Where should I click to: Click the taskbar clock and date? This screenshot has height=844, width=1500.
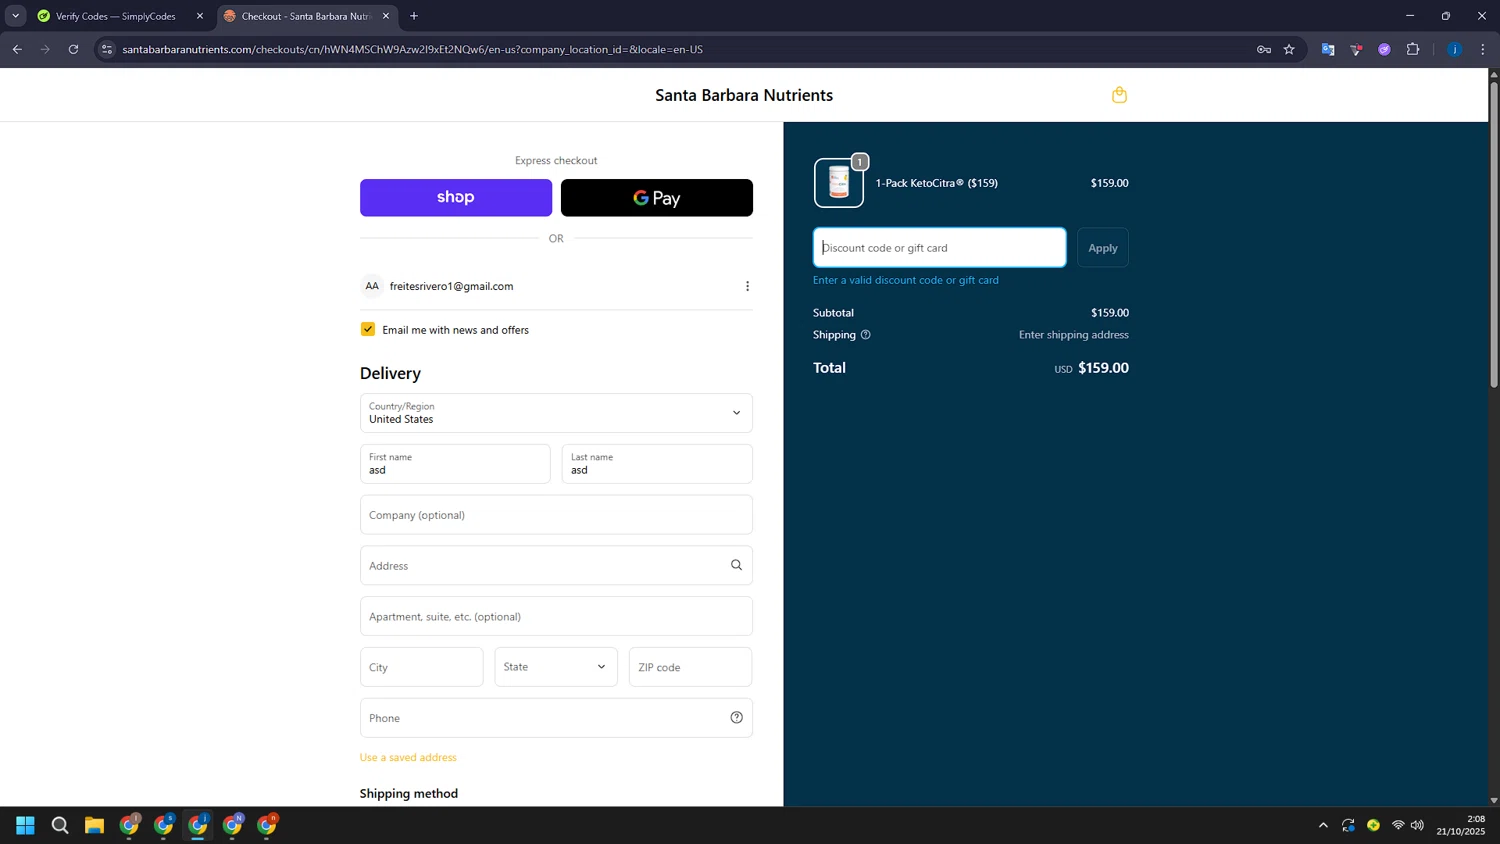(1461, 825)
